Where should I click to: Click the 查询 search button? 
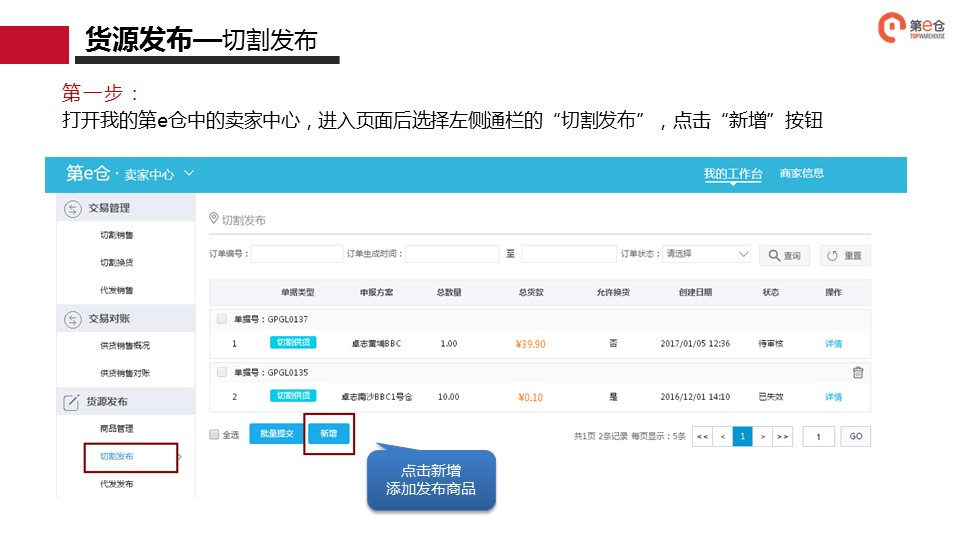pyautogui.click(x=784, y=255)
